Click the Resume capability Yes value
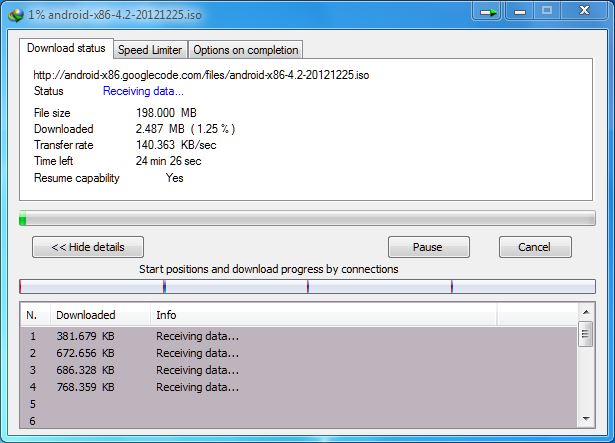The image size is (615, 443). point(175,178)
